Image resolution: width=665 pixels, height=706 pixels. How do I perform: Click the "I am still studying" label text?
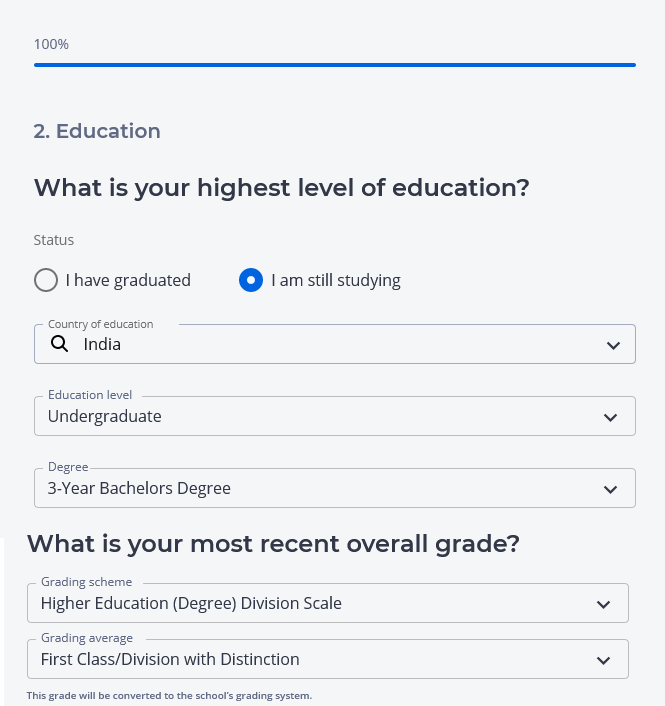(x=336, y=280)
